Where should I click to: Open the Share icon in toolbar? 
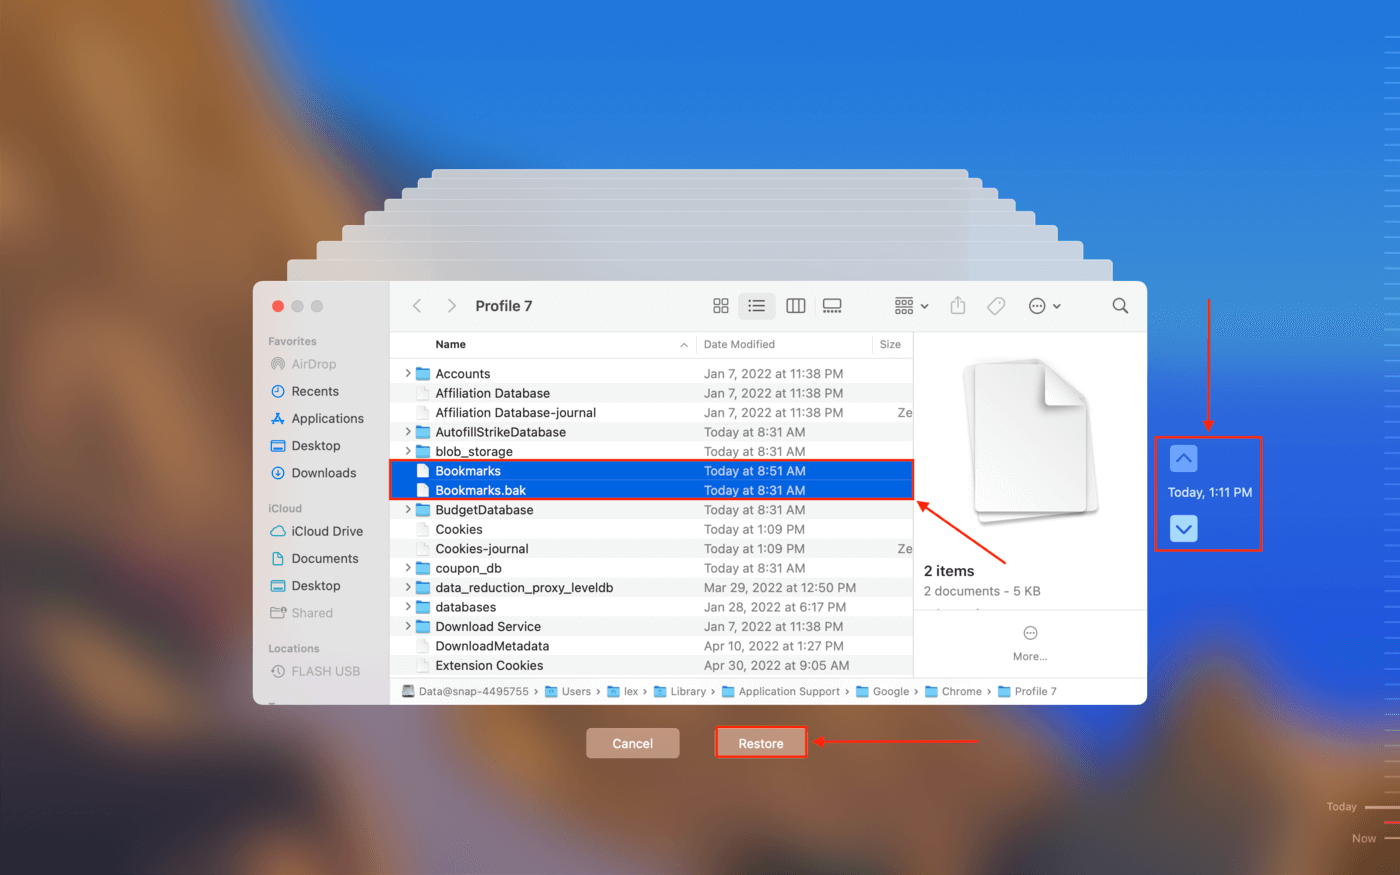[x=957, y=306]
